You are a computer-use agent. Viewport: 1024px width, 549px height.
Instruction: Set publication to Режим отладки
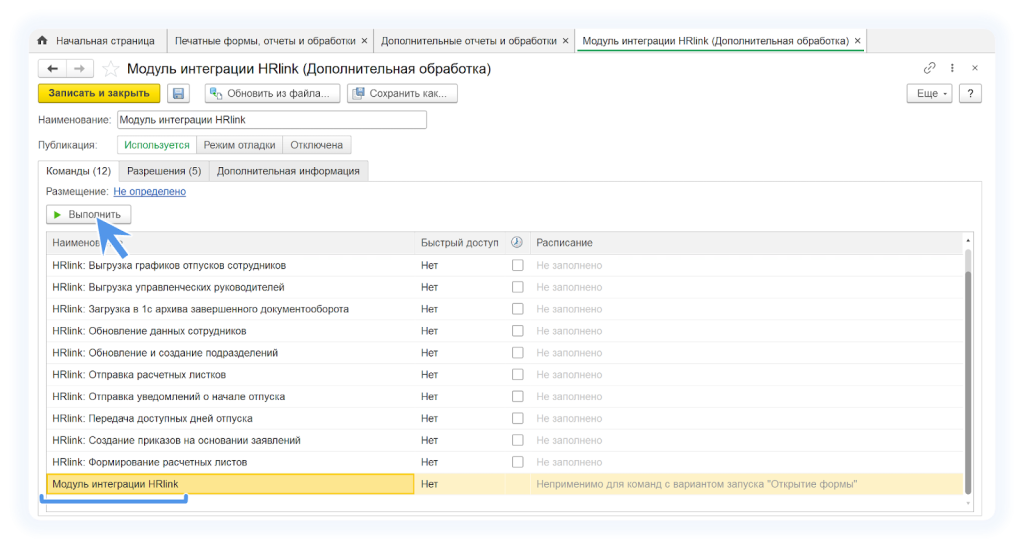(x=239, y=145)
